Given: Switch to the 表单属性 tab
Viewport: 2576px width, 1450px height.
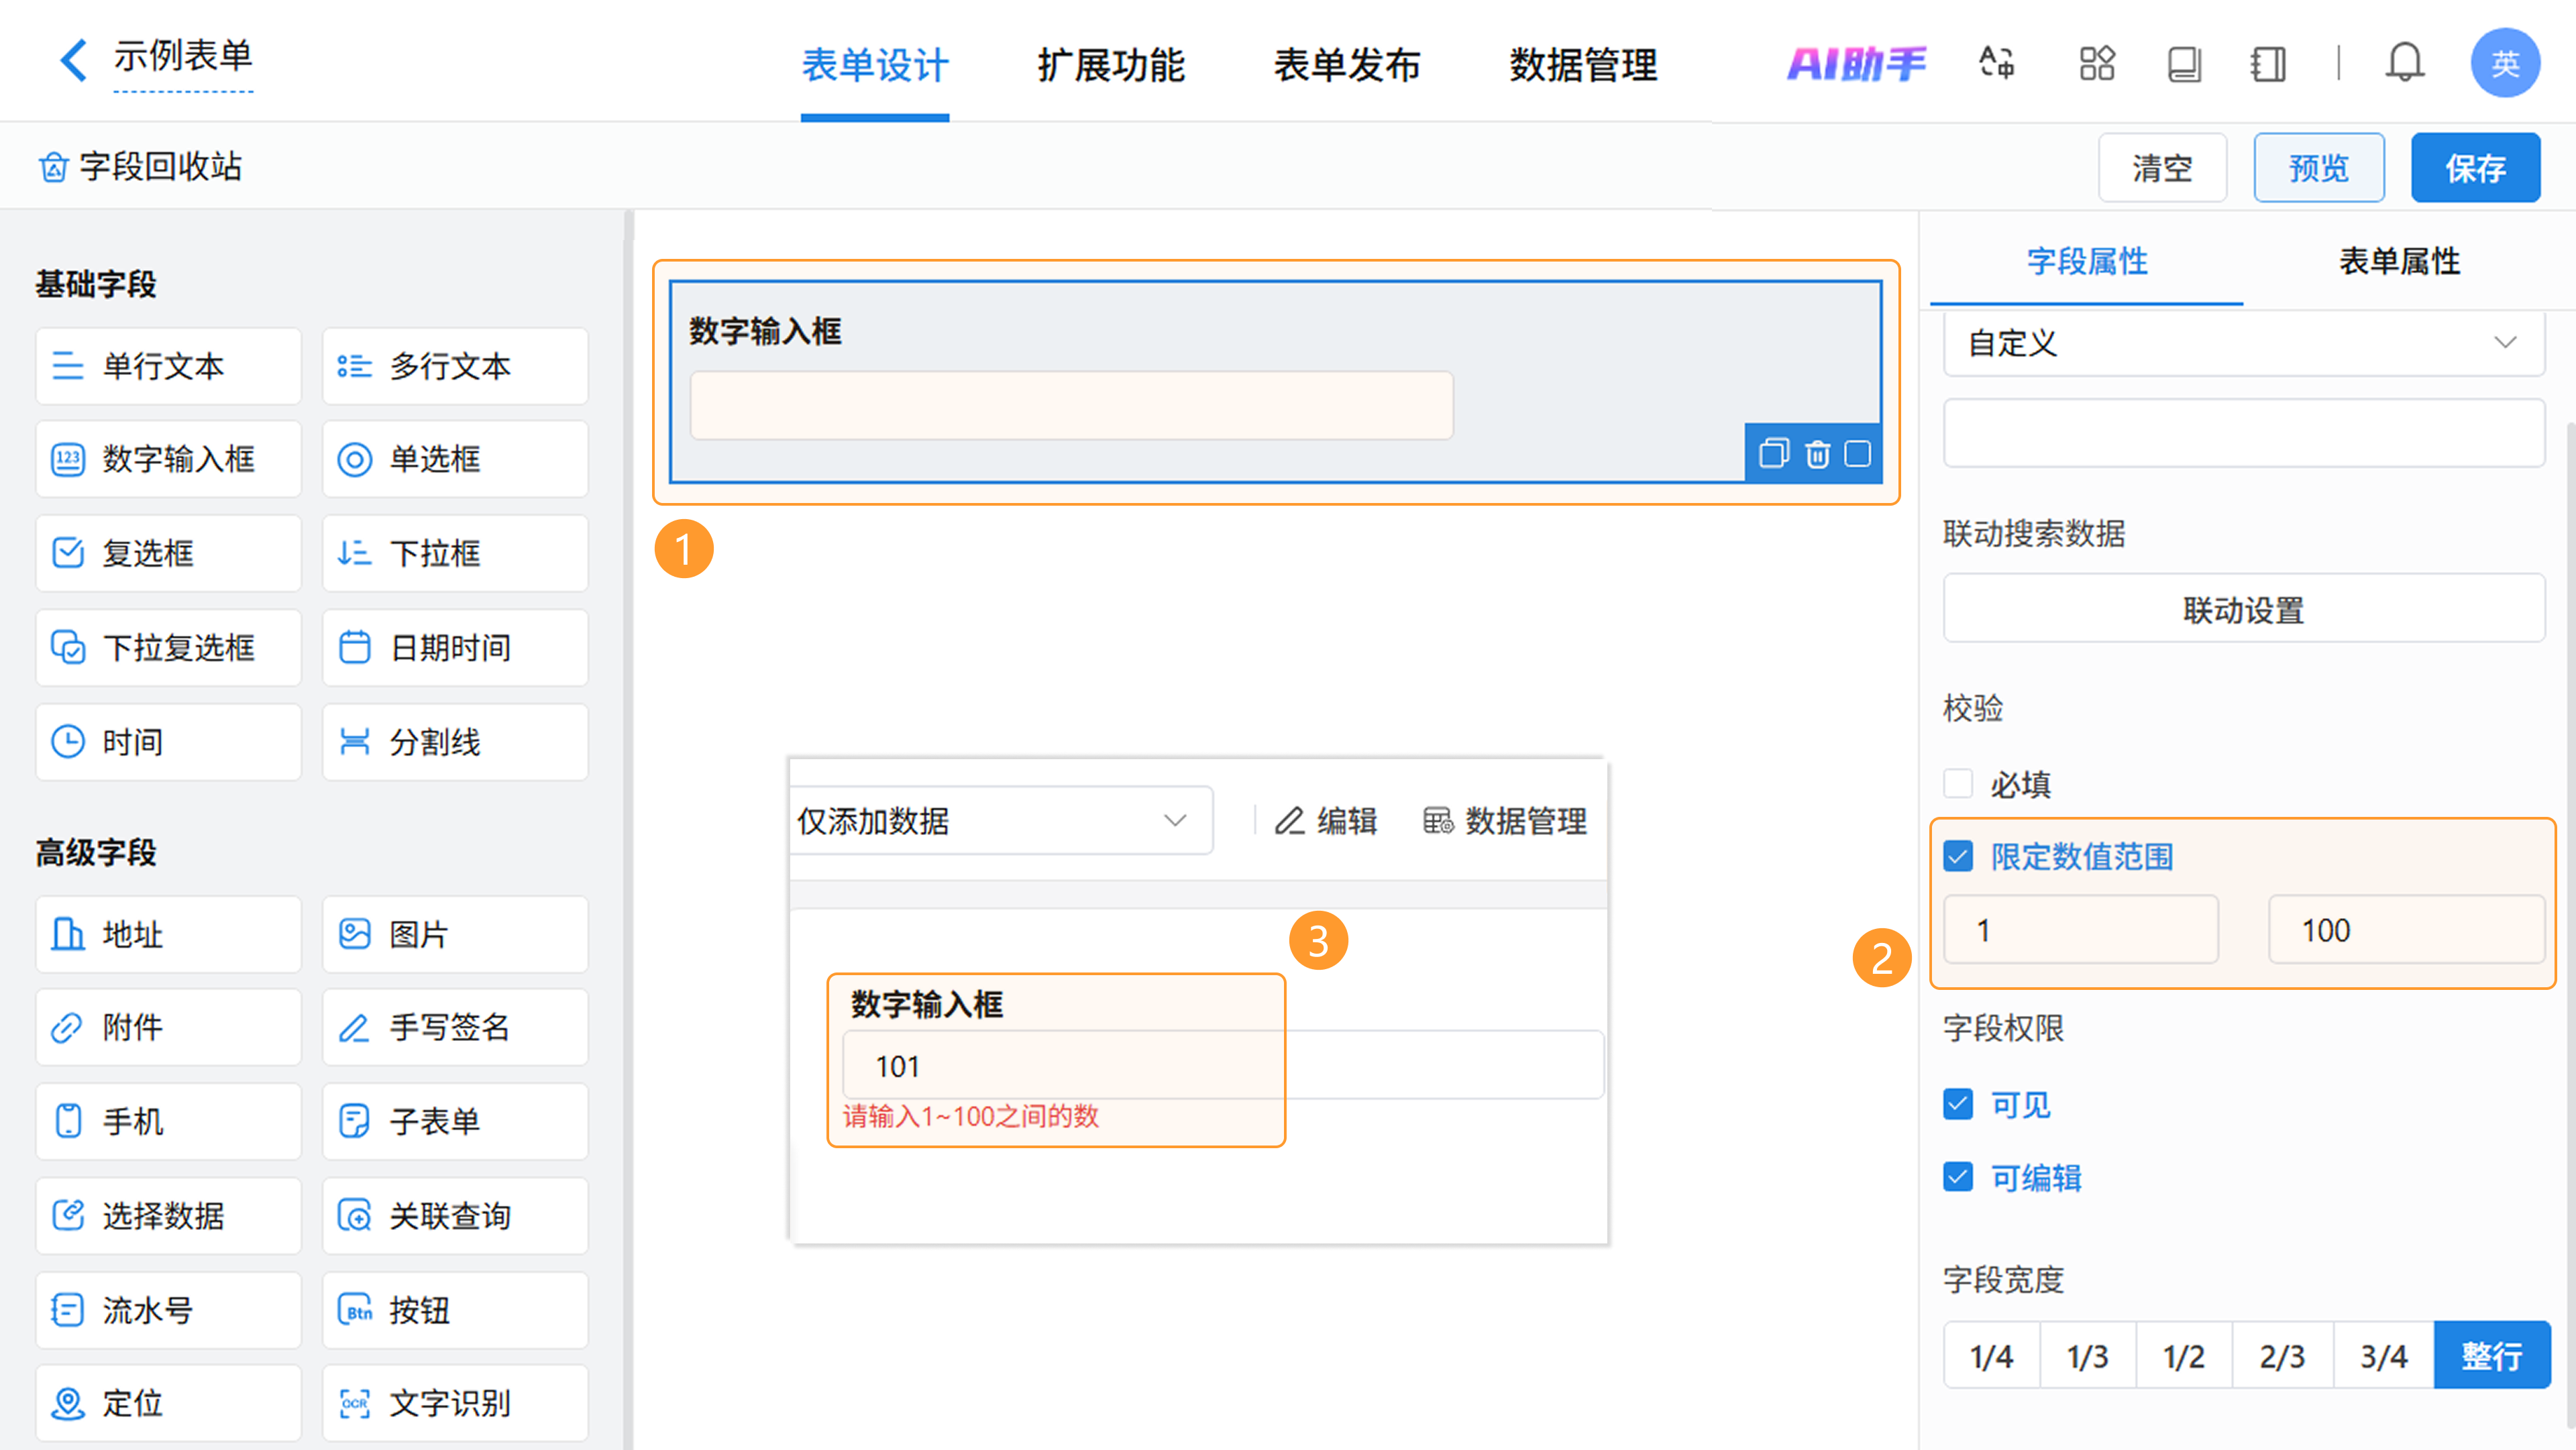Looking at the screenshot, I should pos(2398,261).
